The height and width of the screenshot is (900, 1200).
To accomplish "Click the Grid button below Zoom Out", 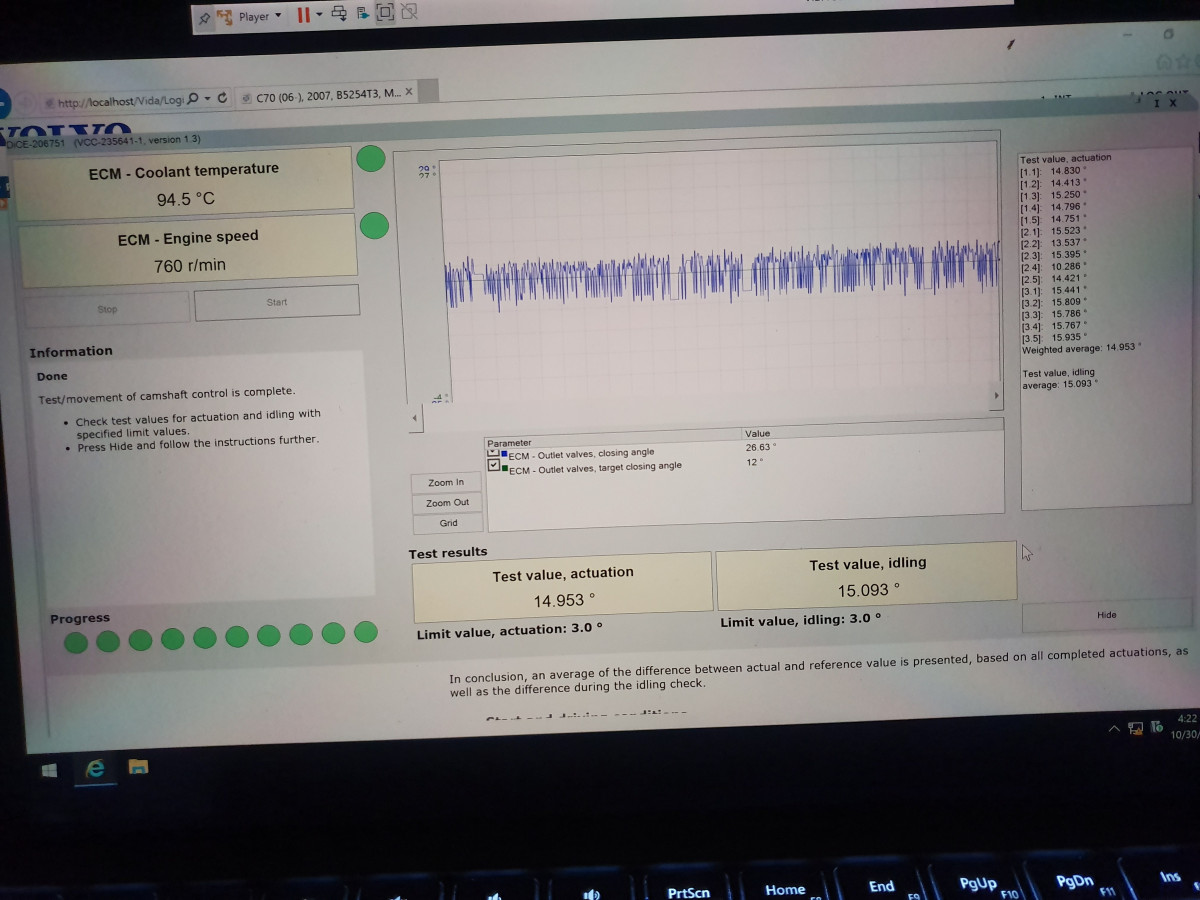I will 446,523.
